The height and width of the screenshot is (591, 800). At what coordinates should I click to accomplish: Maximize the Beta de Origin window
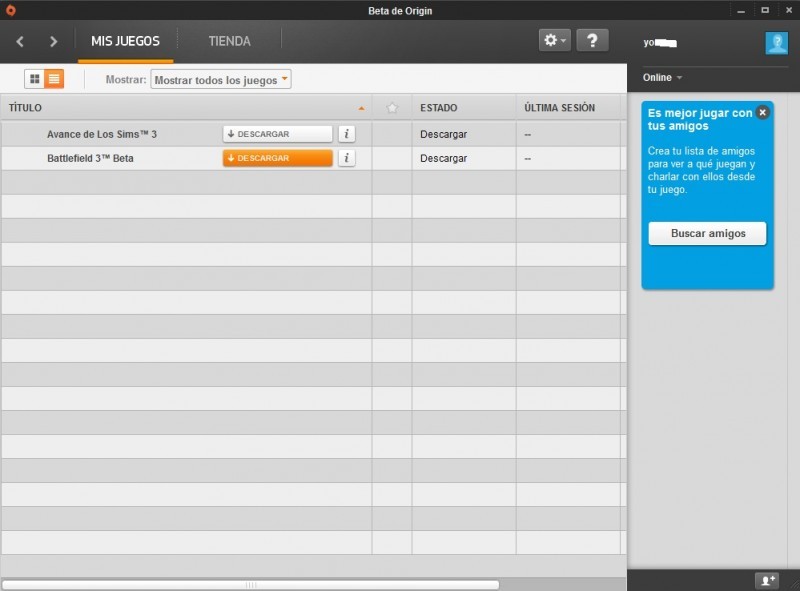coord(765,10)
